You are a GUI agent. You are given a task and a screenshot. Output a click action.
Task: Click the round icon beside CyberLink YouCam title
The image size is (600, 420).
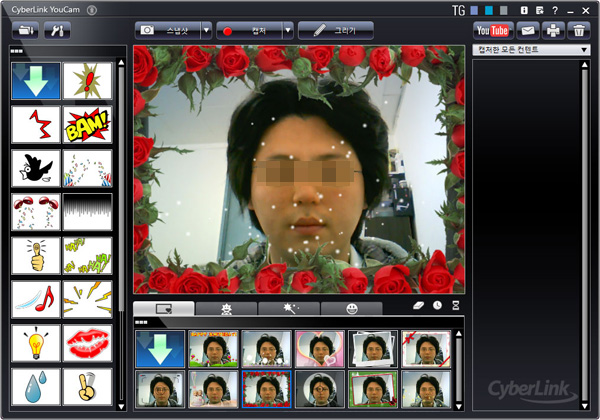pyautogui.click(x=92, y=10)
